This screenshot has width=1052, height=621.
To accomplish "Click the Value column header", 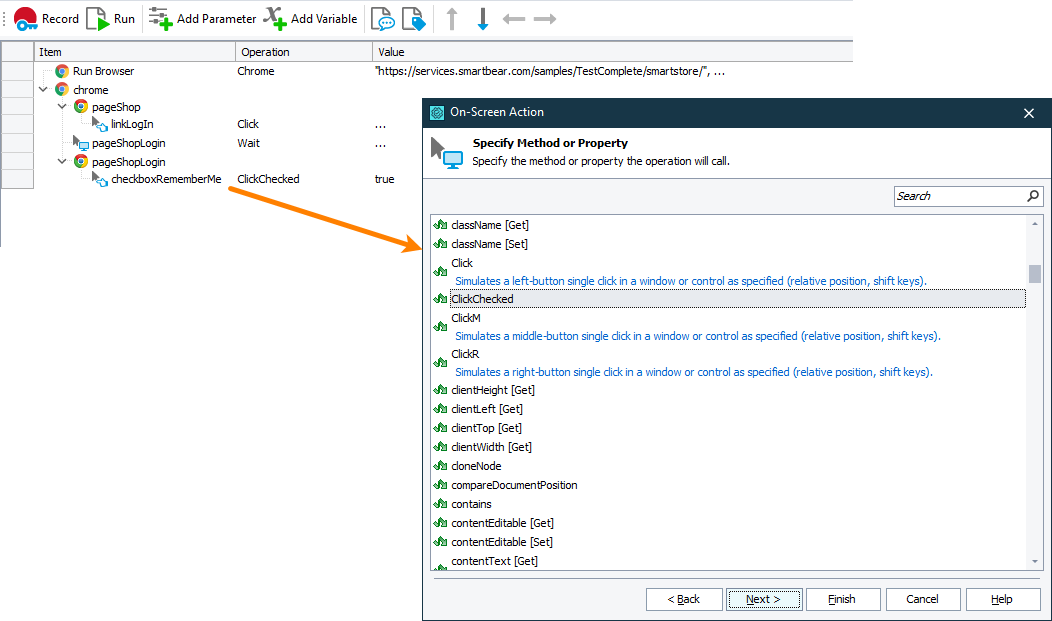I will (x=613, y=52).
